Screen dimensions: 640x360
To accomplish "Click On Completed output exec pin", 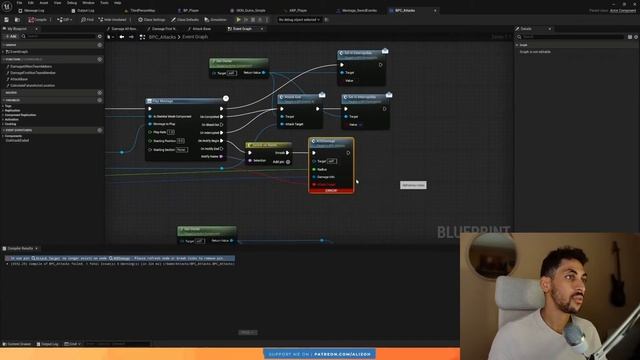I will (222, 117).
